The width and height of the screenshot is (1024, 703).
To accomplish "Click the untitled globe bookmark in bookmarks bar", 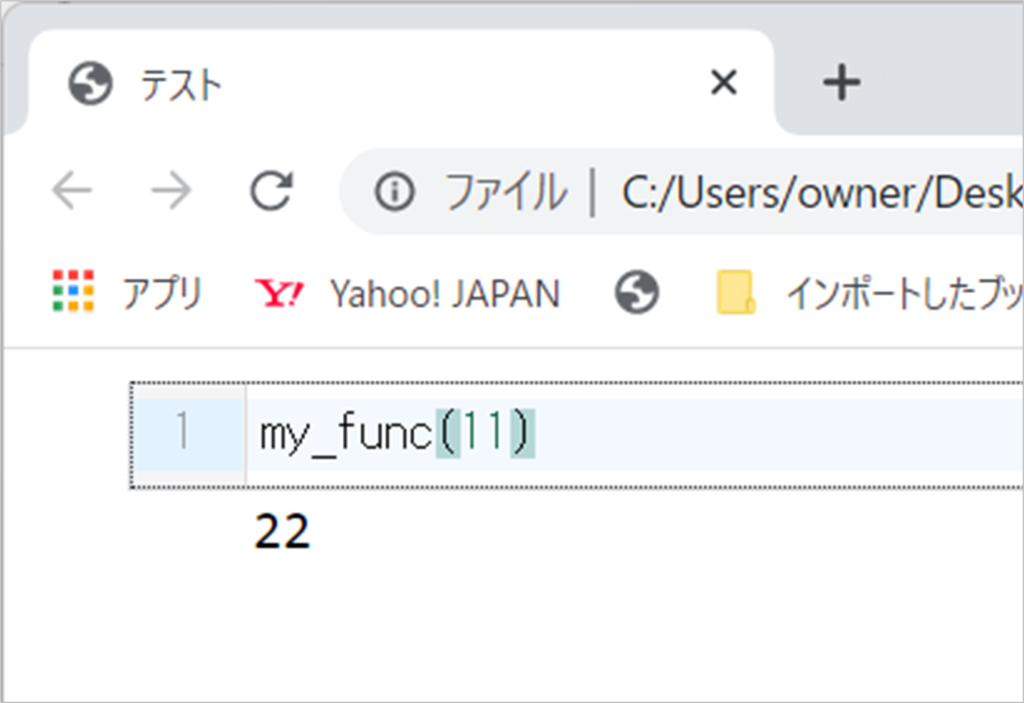I will [x=637, y=293].
